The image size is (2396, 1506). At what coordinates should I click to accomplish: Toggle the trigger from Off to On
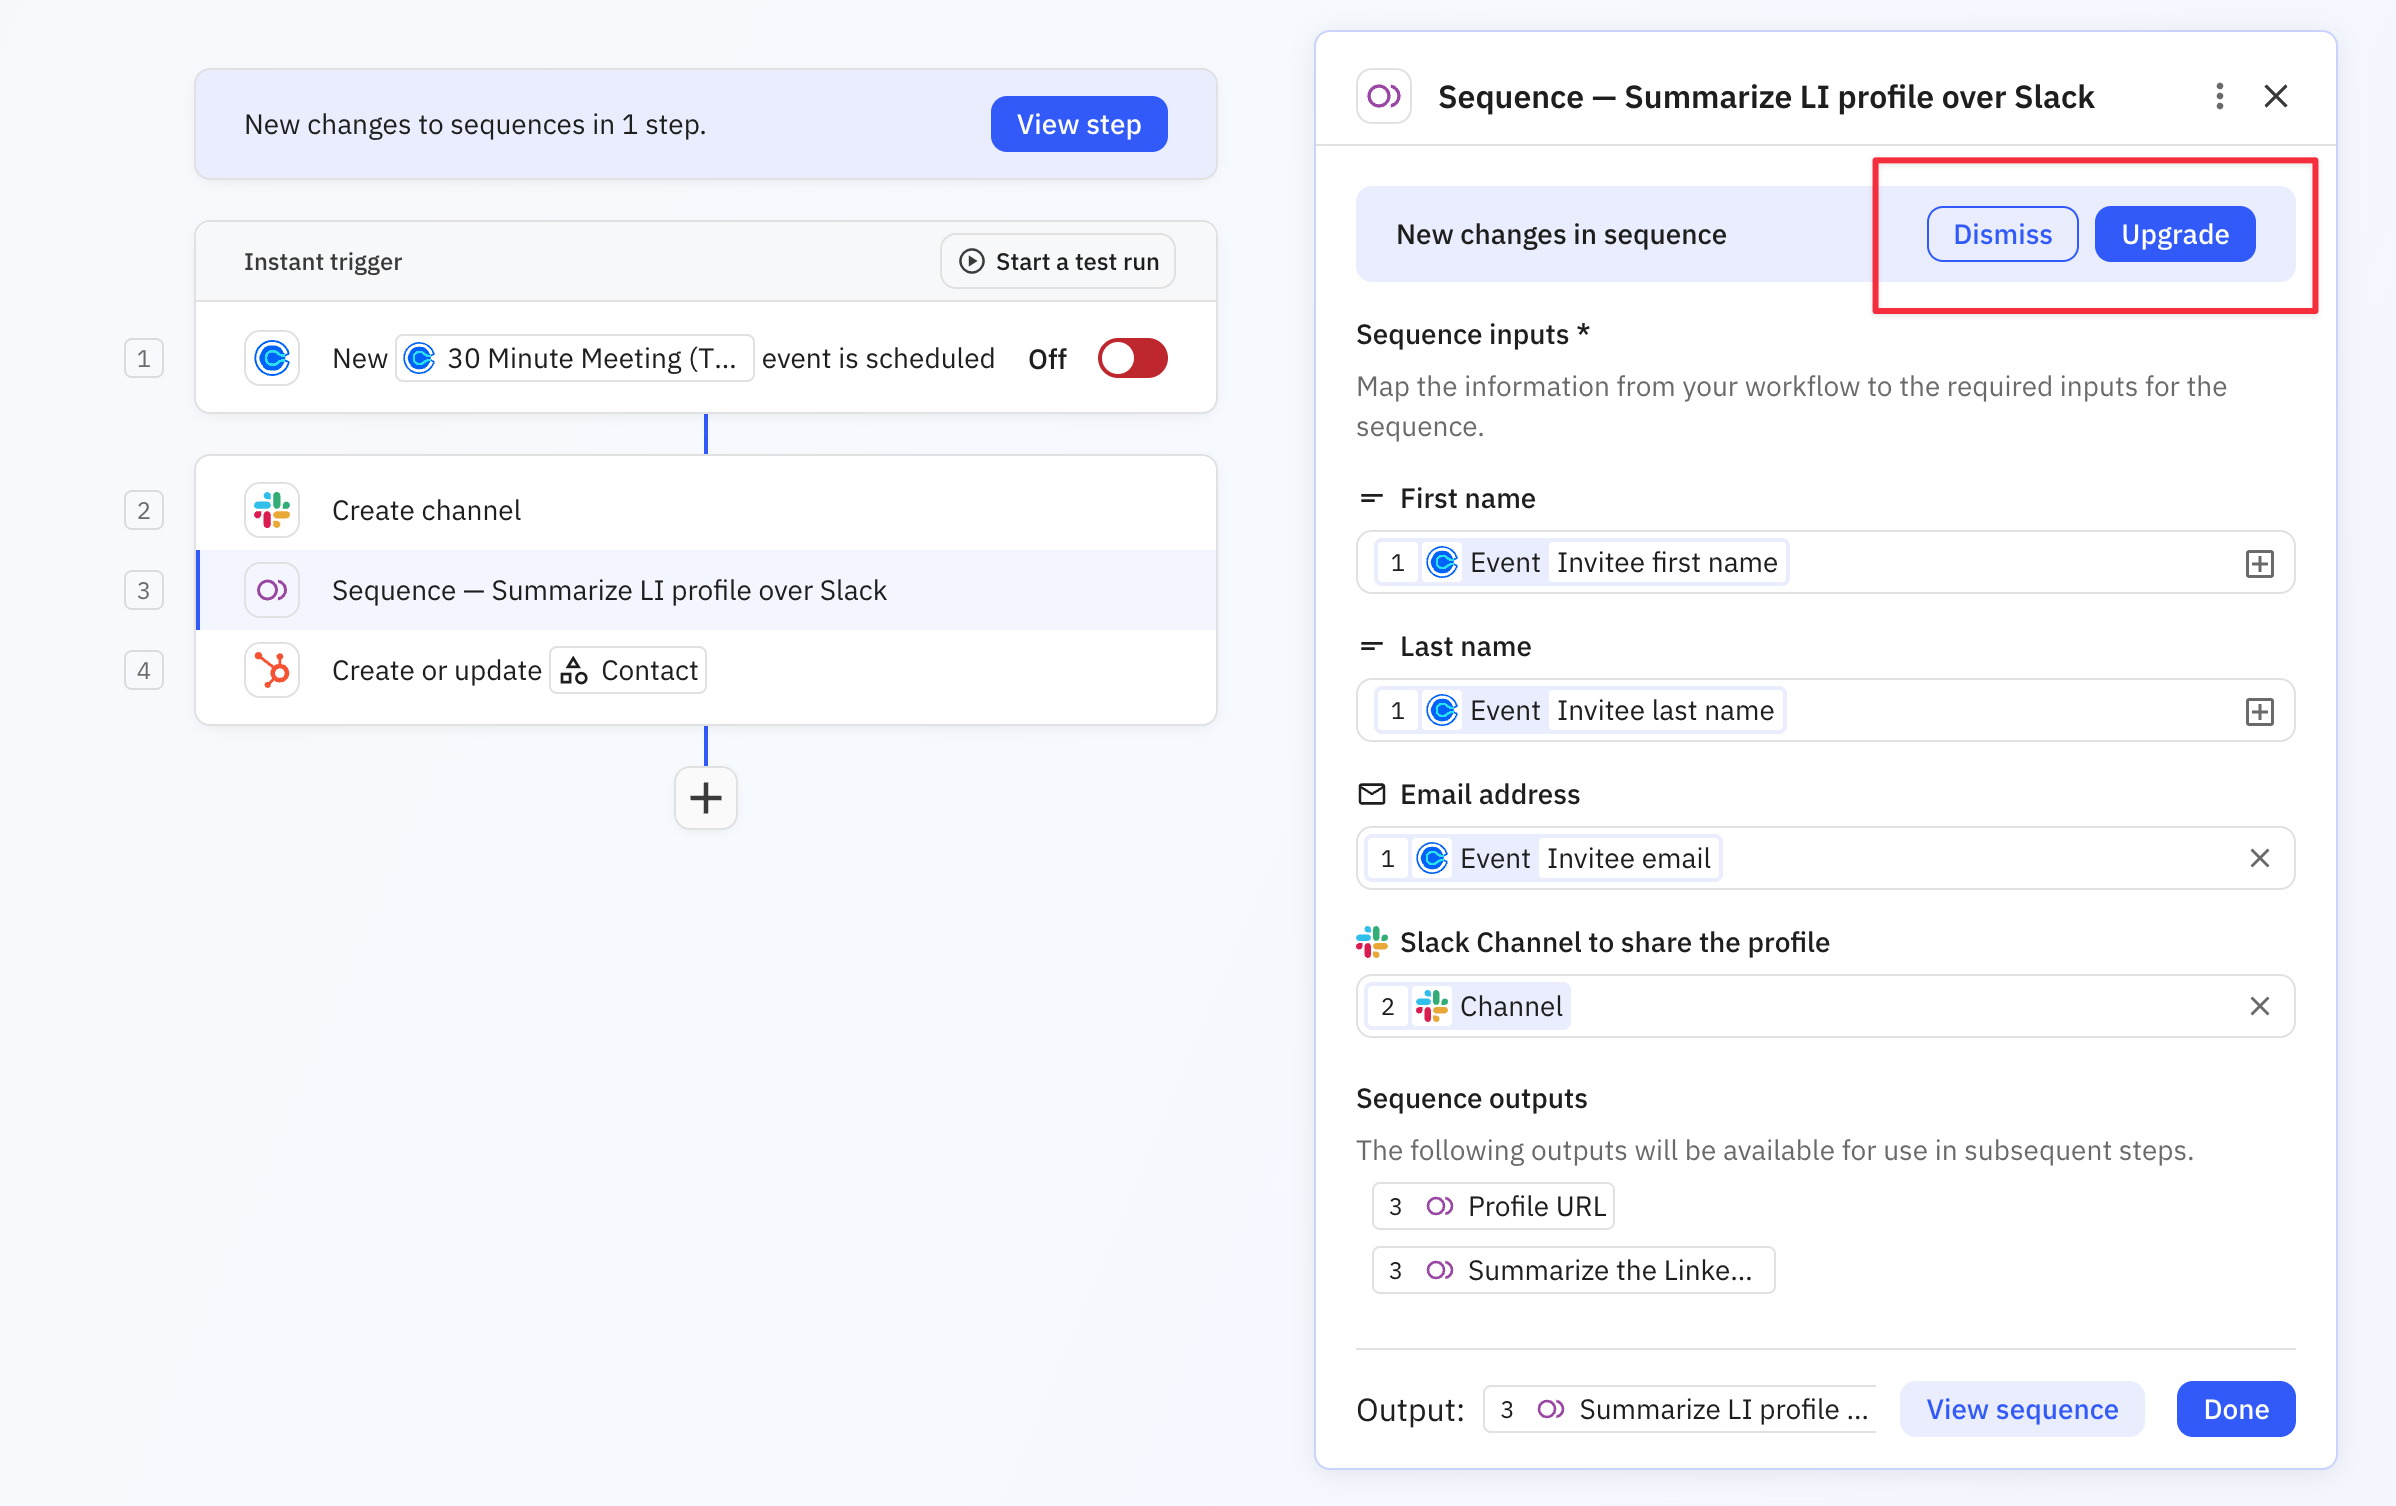(x=1131, y=357)
